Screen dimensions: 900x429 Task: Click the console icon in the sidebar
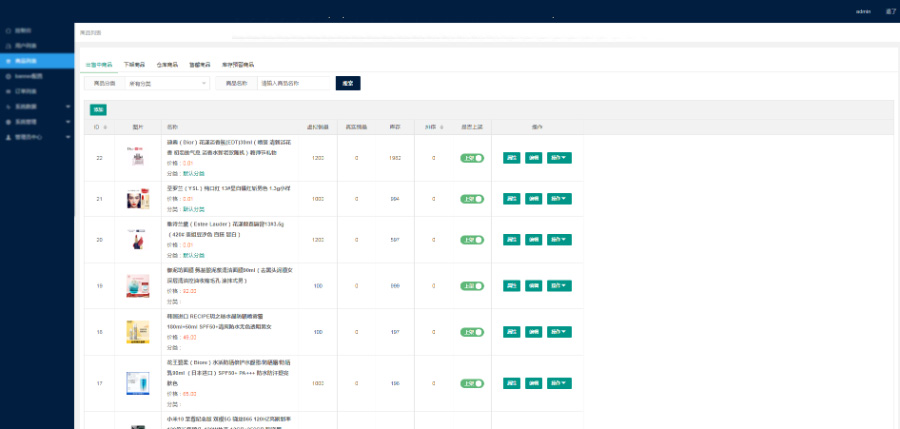tap(8, 32)
